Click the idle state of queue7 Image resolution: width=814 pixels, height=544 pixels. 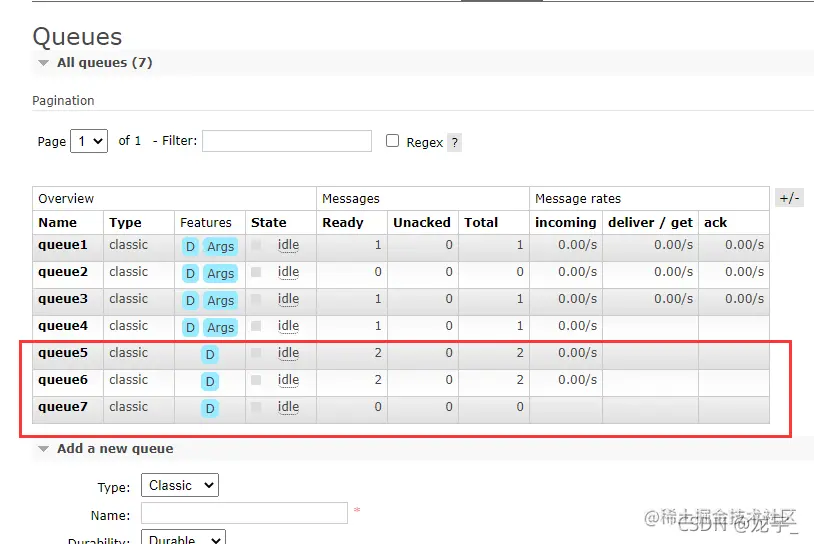click(x=288, y=407)
